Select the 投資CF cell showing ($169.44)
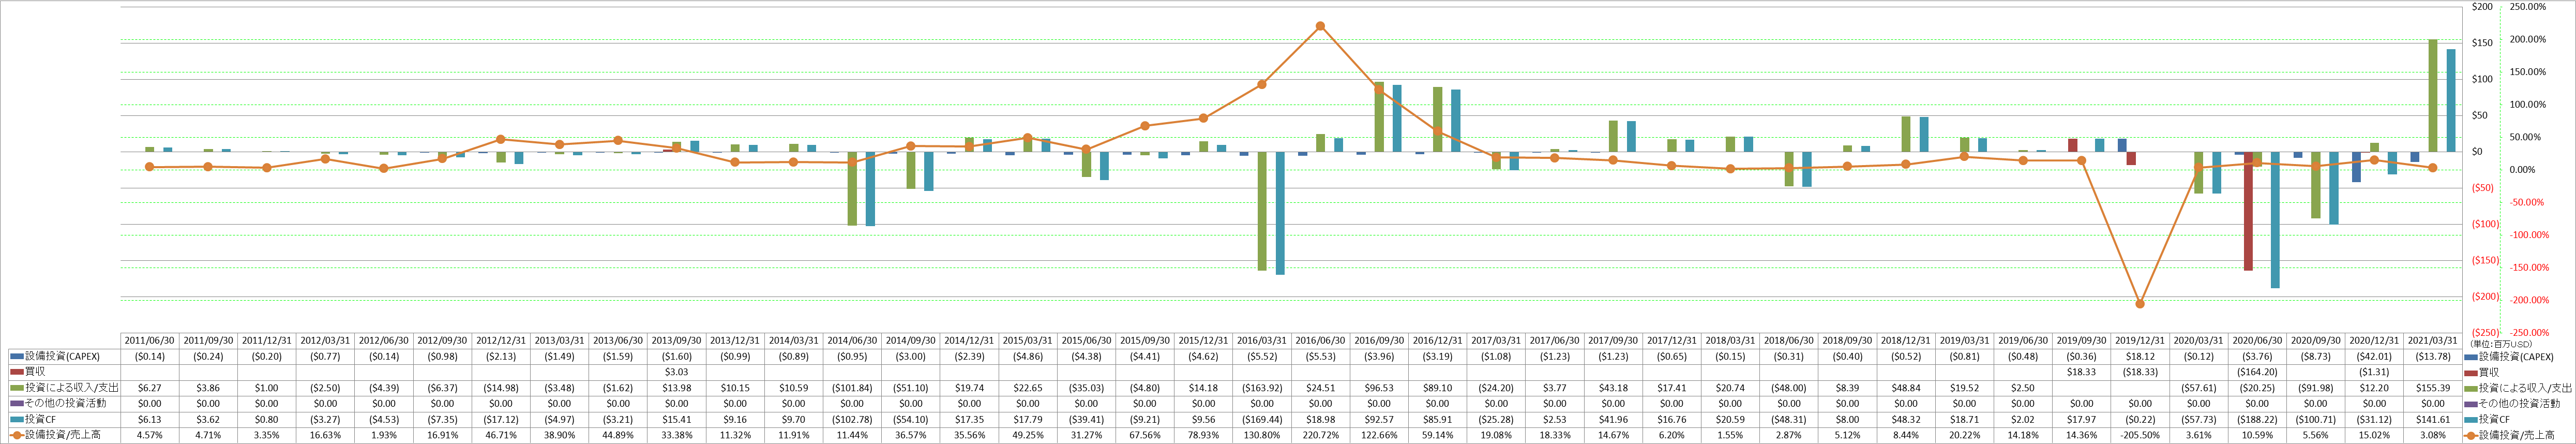Screen dimensions: 2576x444 pos(1262,420)
